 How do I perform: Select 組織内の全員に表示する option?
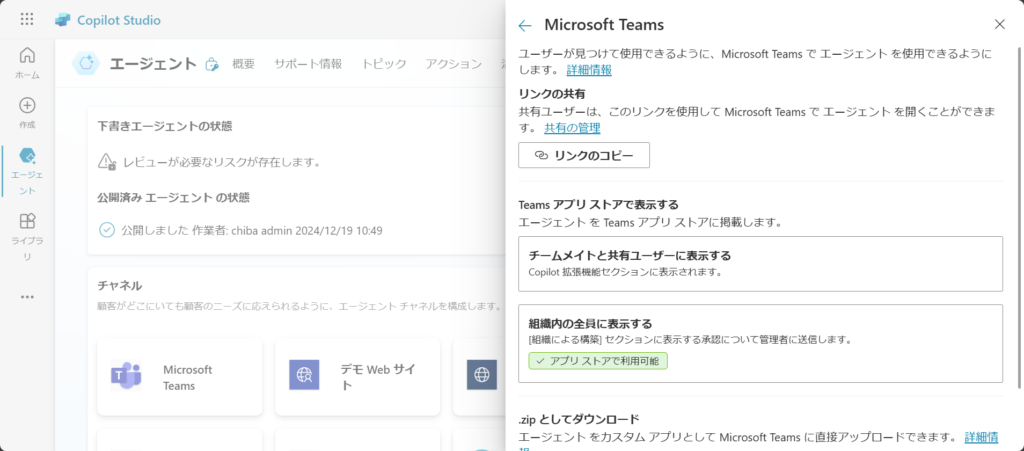(x=760, y=343)
